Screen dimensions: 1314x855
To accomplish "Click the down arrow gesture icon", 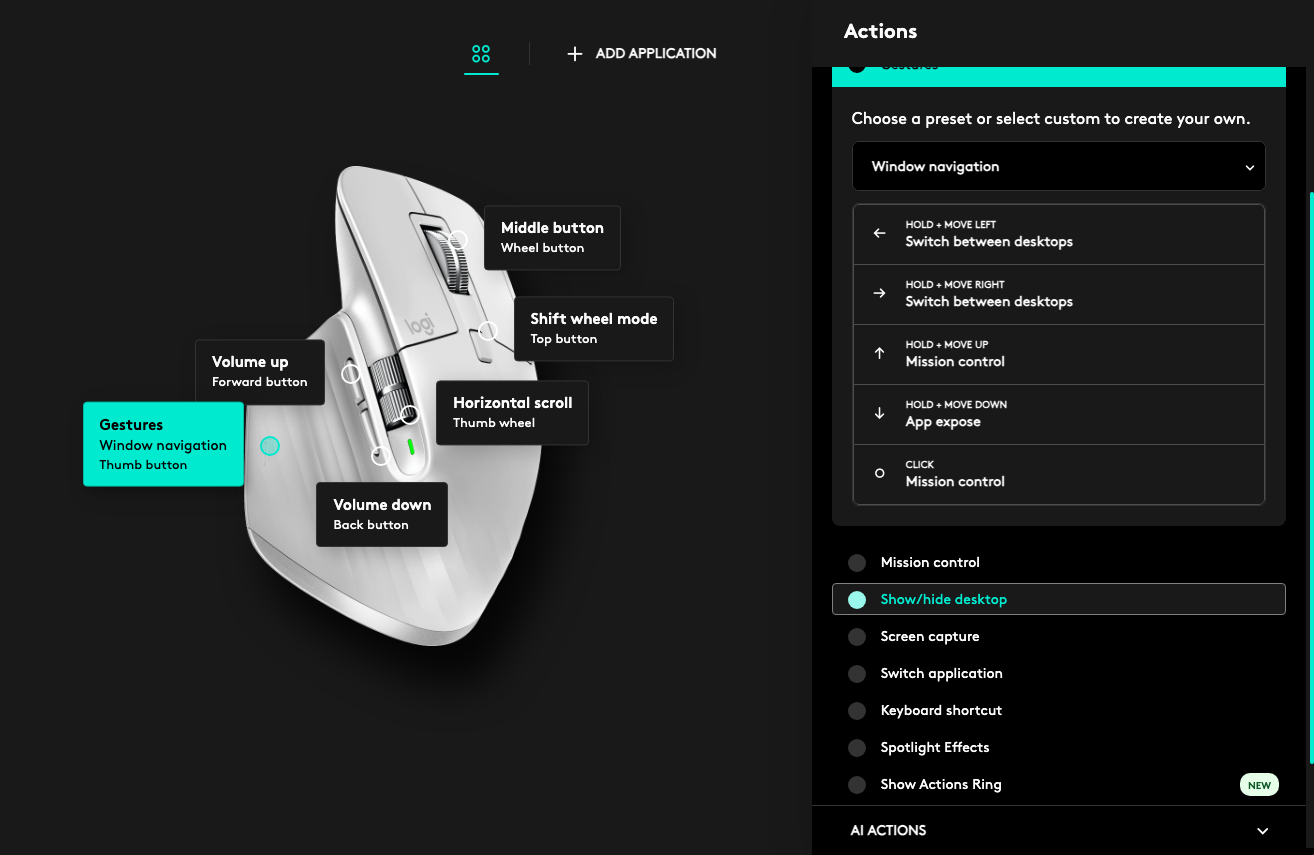I will tap(880, 413).
